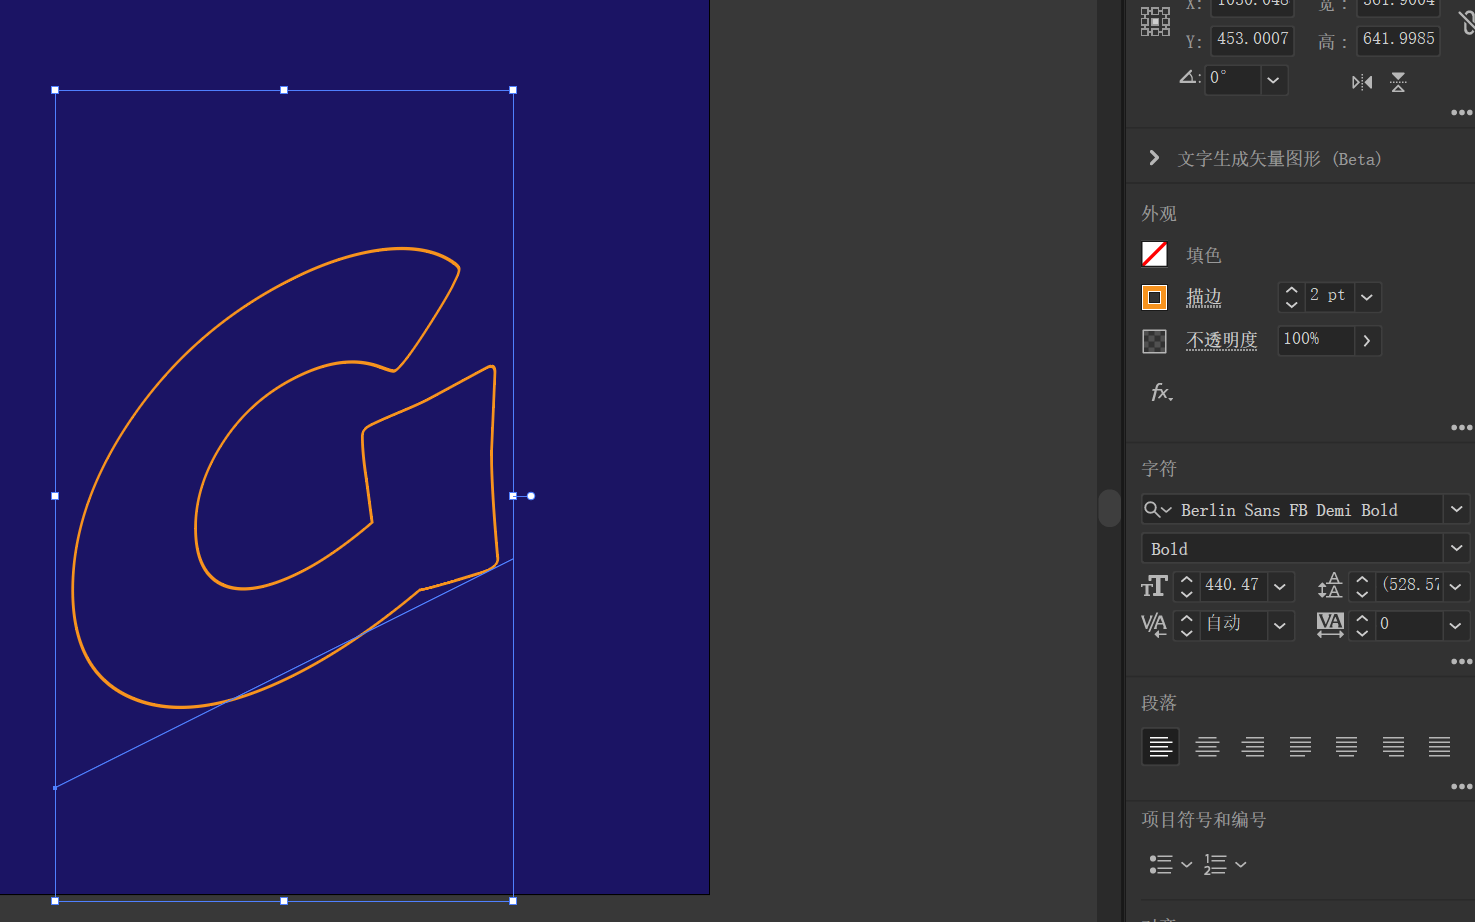1475x922 pixels.
Task: Expand the 文字生成矢量图形 (Beta) section
Action: [x=1154, y=158]
